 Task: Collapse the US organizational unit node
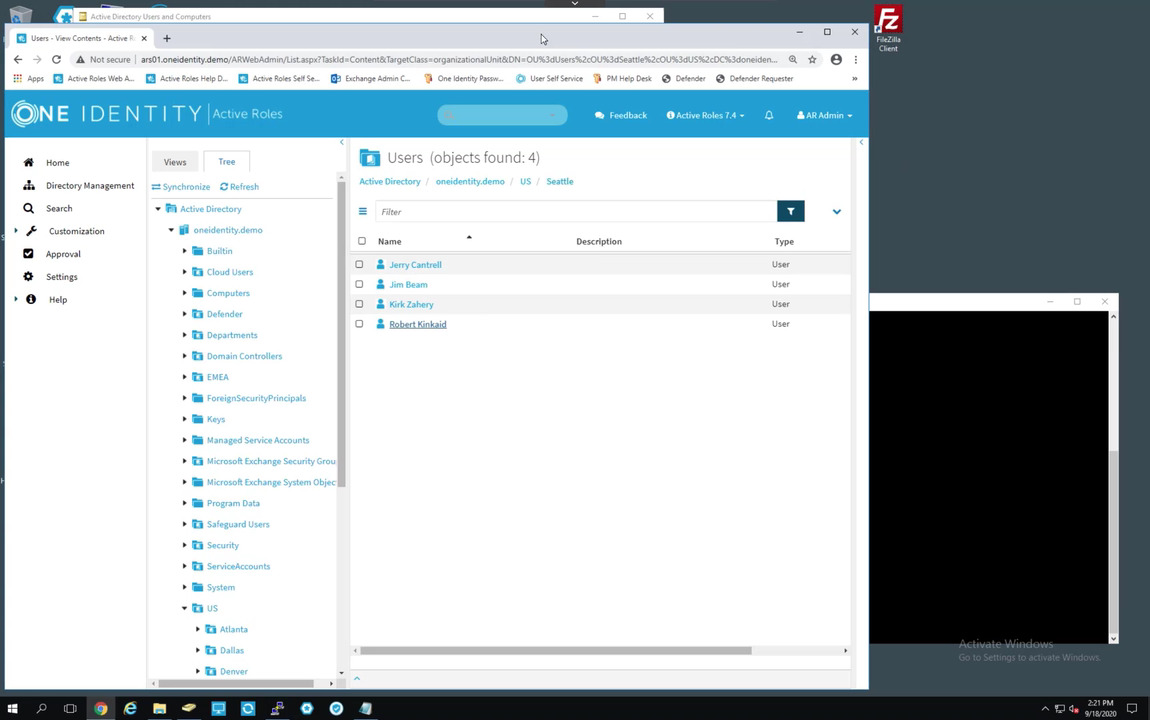point(185,608)
